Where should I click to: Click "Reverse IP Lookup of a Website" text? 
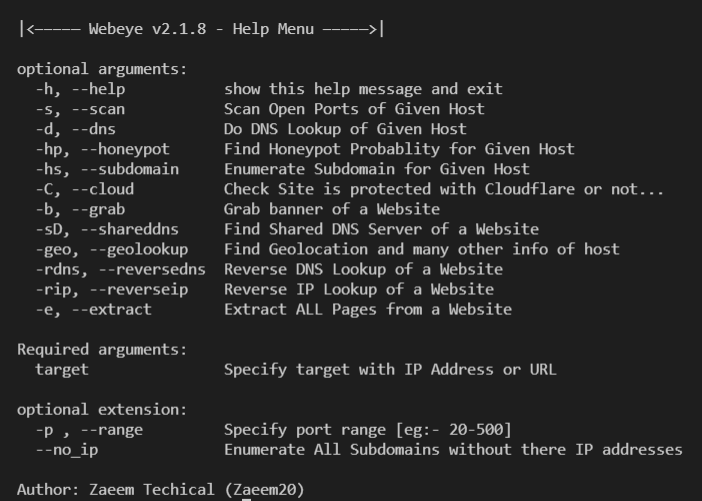pyautogui.click(x=358, y=289)
